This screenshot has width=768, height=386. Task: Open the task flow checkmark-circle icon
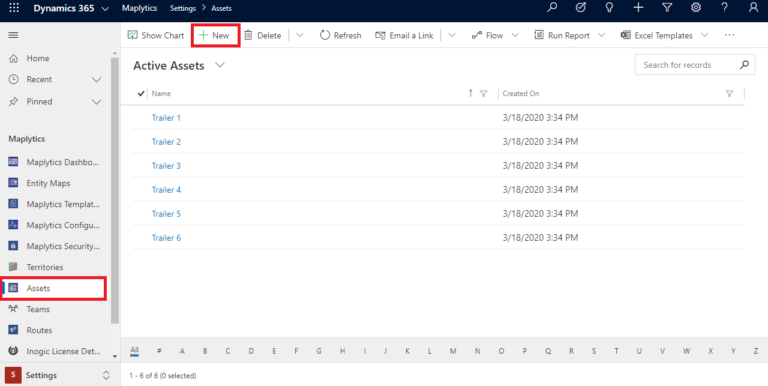(580, 8)
